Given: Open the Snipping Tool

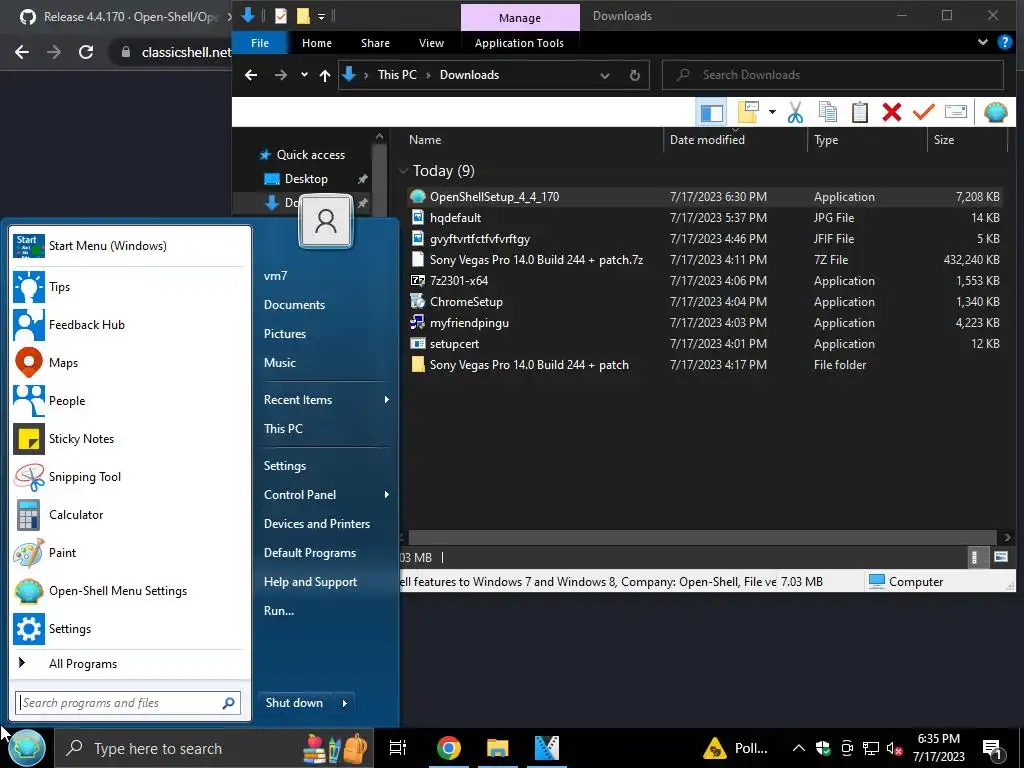Looking at the screenshot, I should [129, 477].
